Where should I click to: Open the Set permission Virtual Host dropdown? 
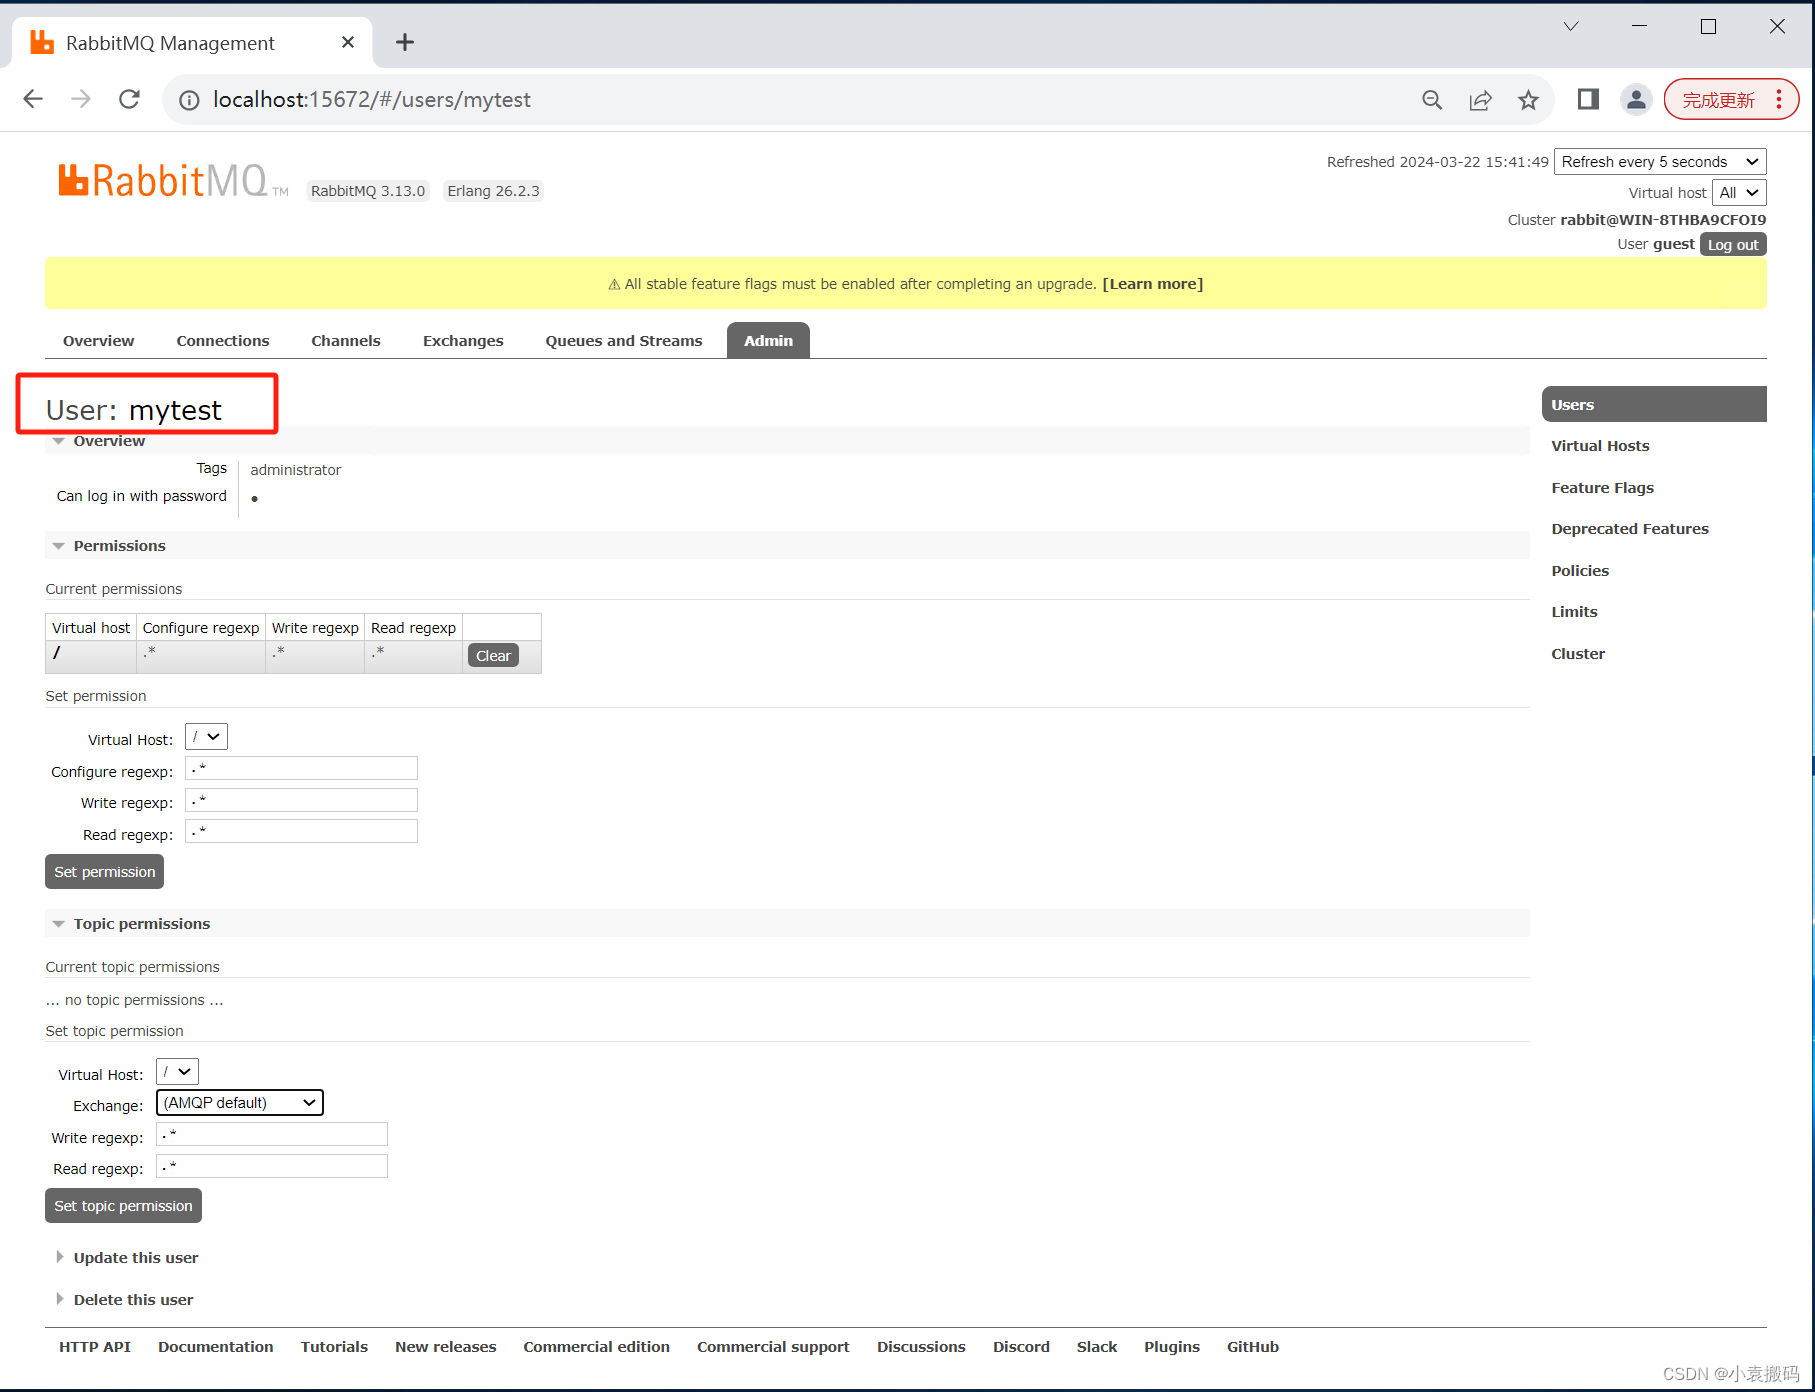206,737
